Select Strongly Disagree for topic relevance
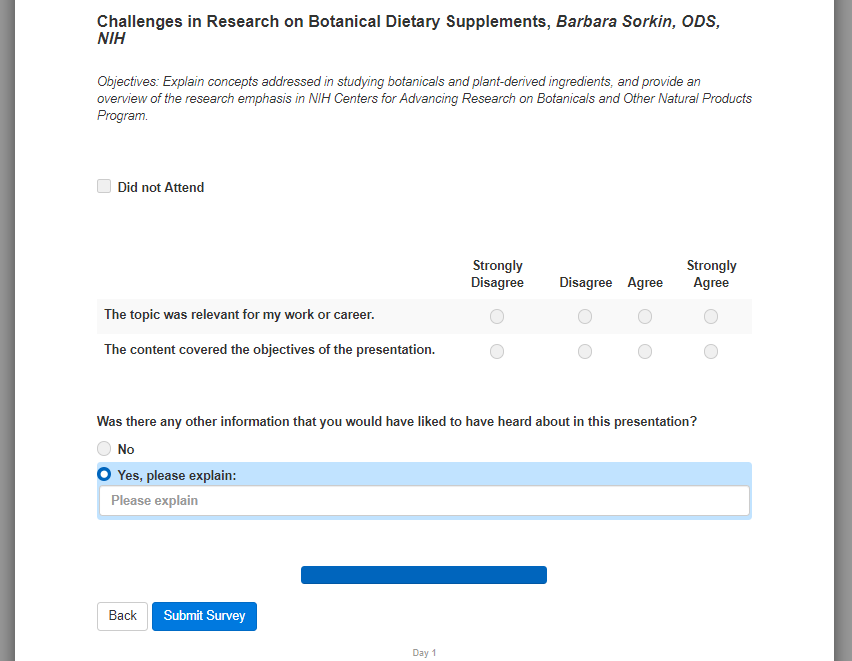Screen dimensions: 852x661 coord(497,316)
